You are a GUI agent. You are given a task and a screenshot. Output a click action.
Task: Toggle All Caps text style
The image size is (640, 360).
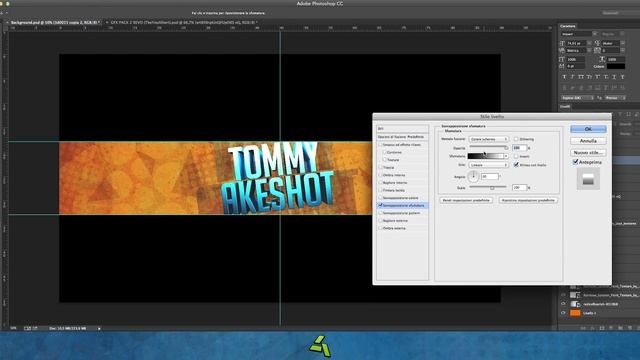click(581, 77)
